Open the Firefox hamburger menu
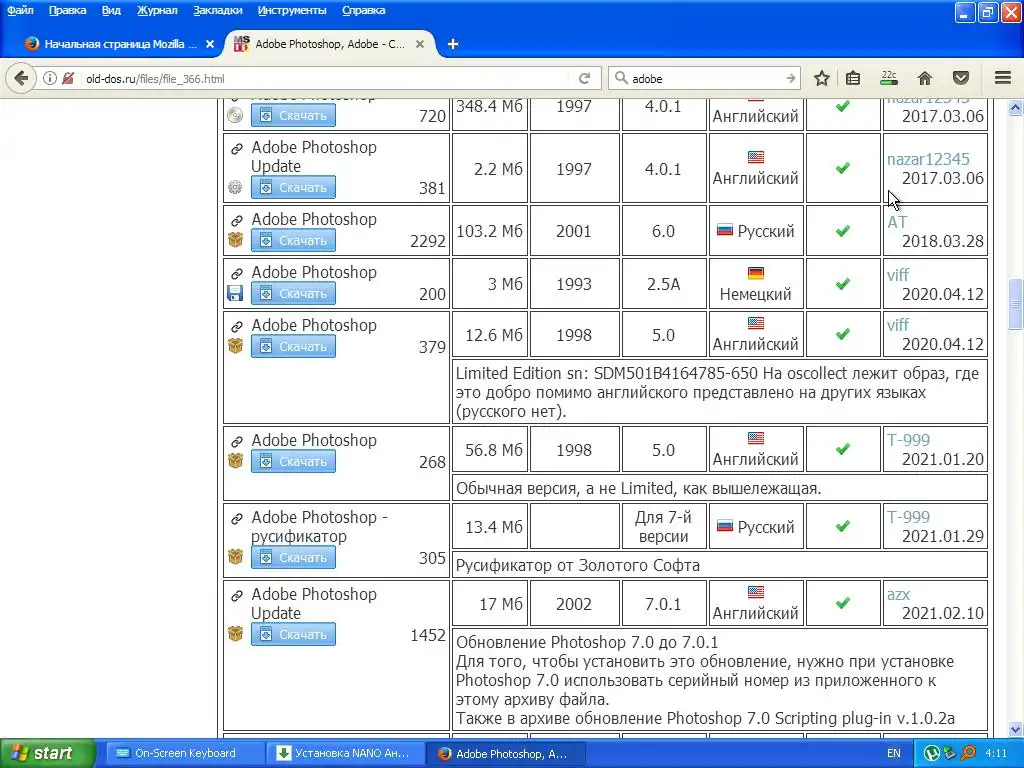Viewport: 1024px width, 768px height. click(x=1003, y=78)
